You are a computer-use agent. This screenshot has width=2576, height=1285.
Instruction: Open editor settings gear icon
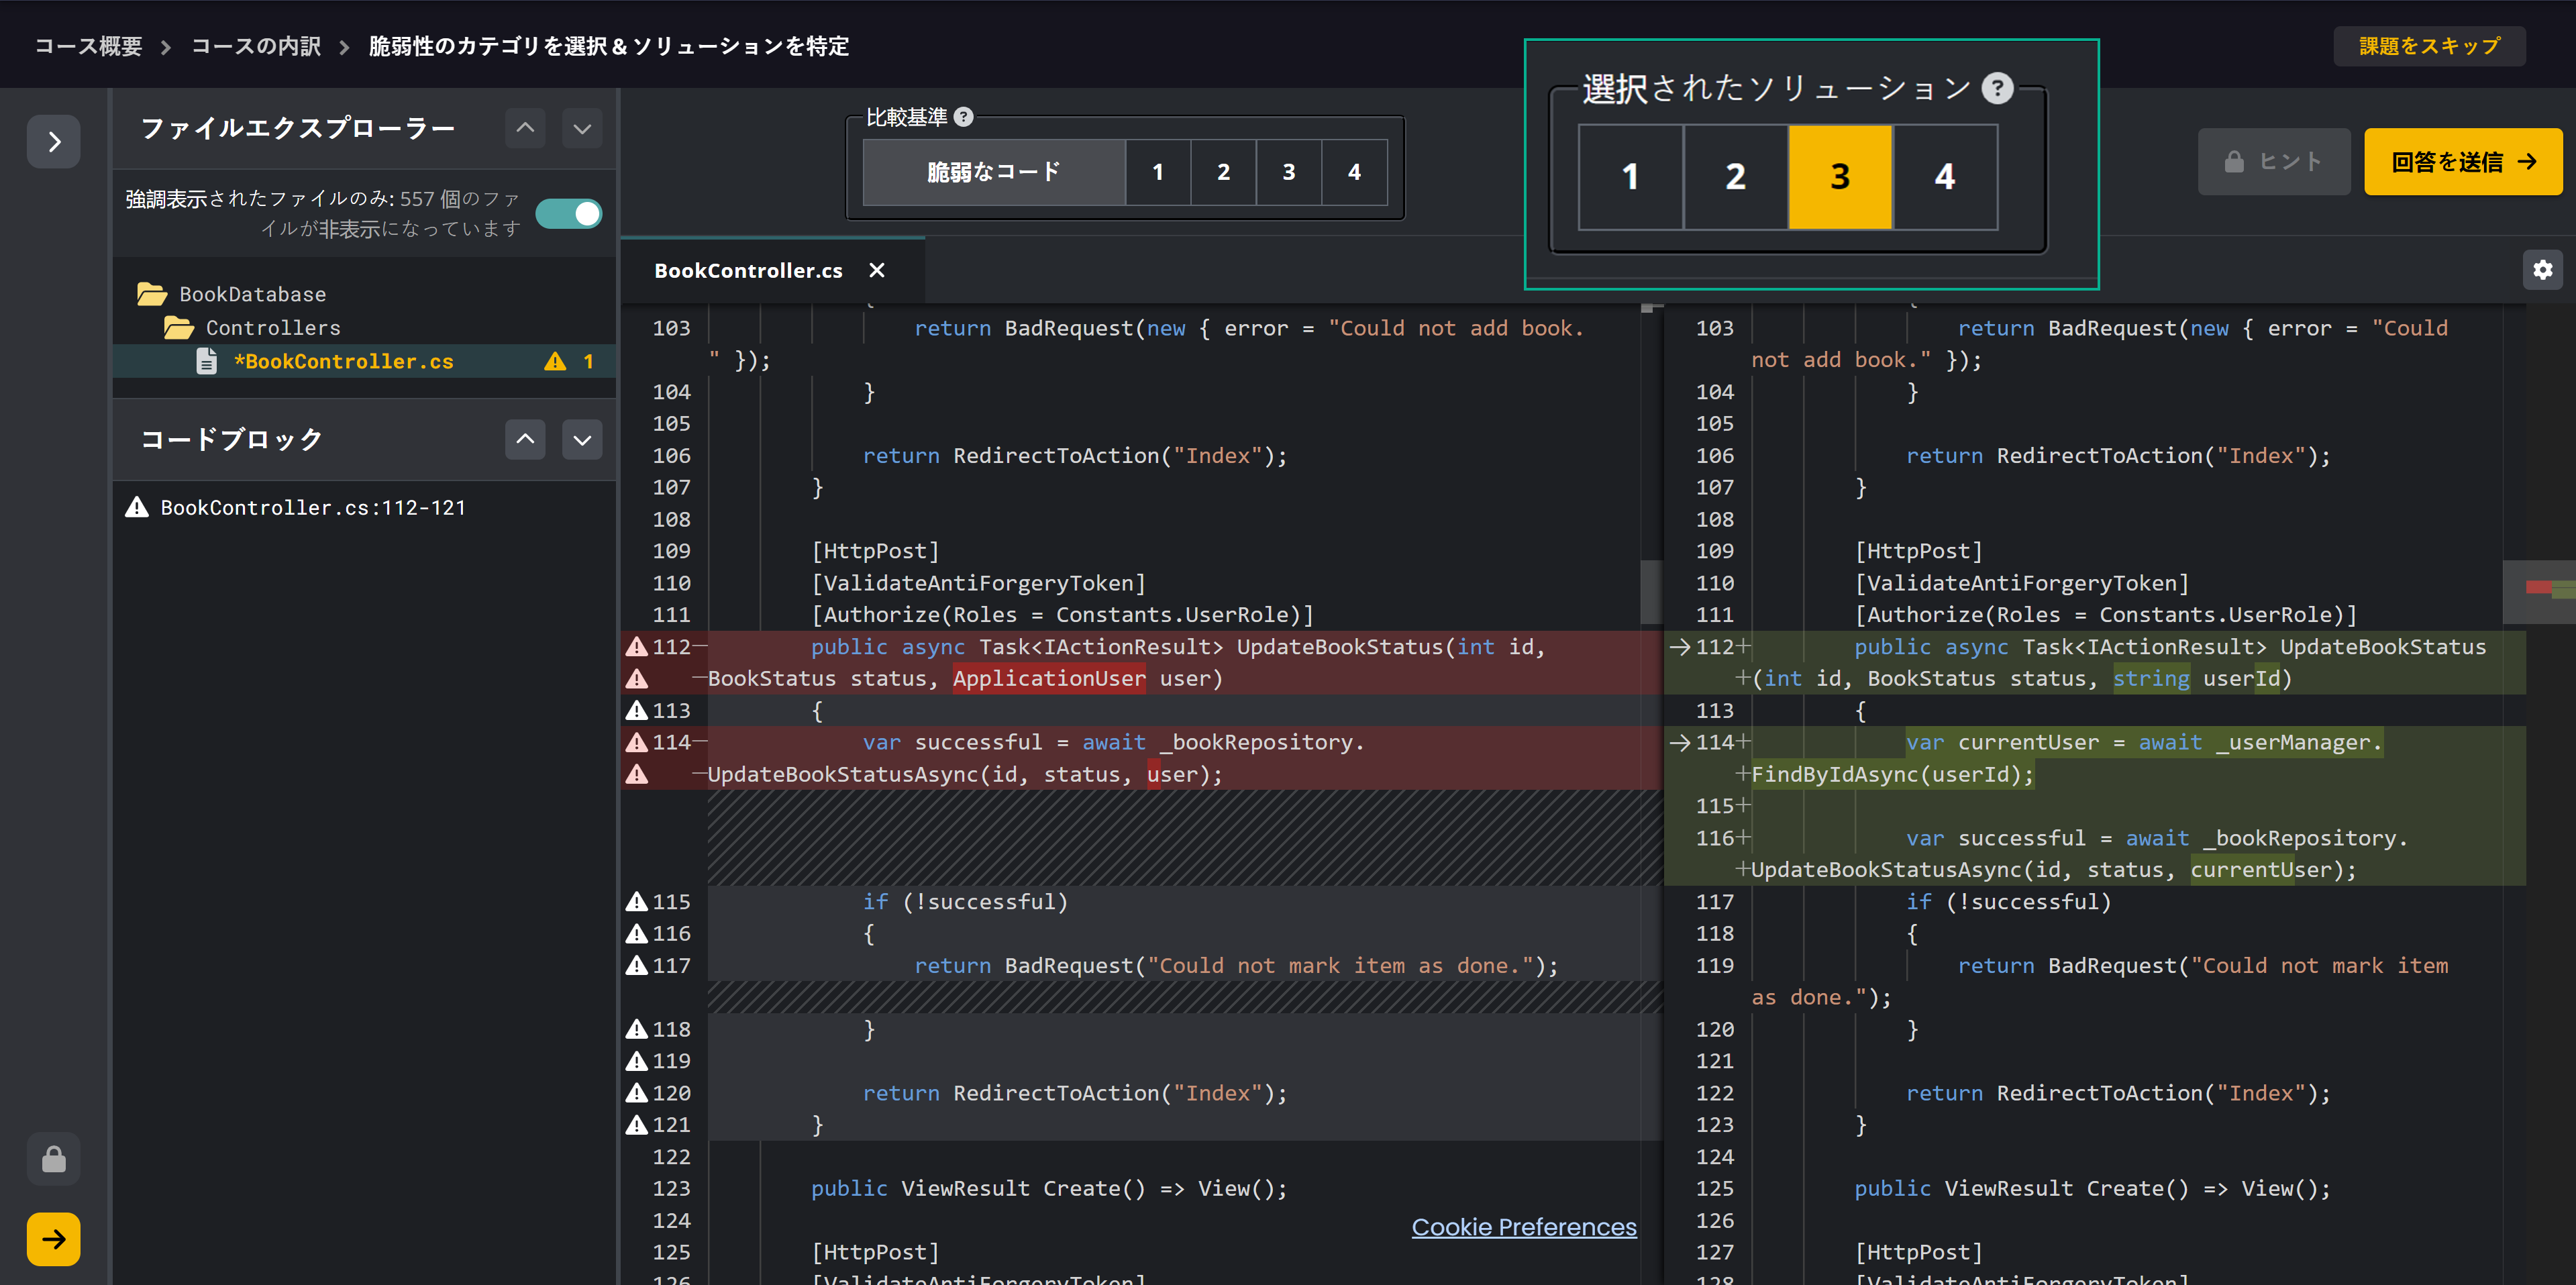click(2543, 270)
